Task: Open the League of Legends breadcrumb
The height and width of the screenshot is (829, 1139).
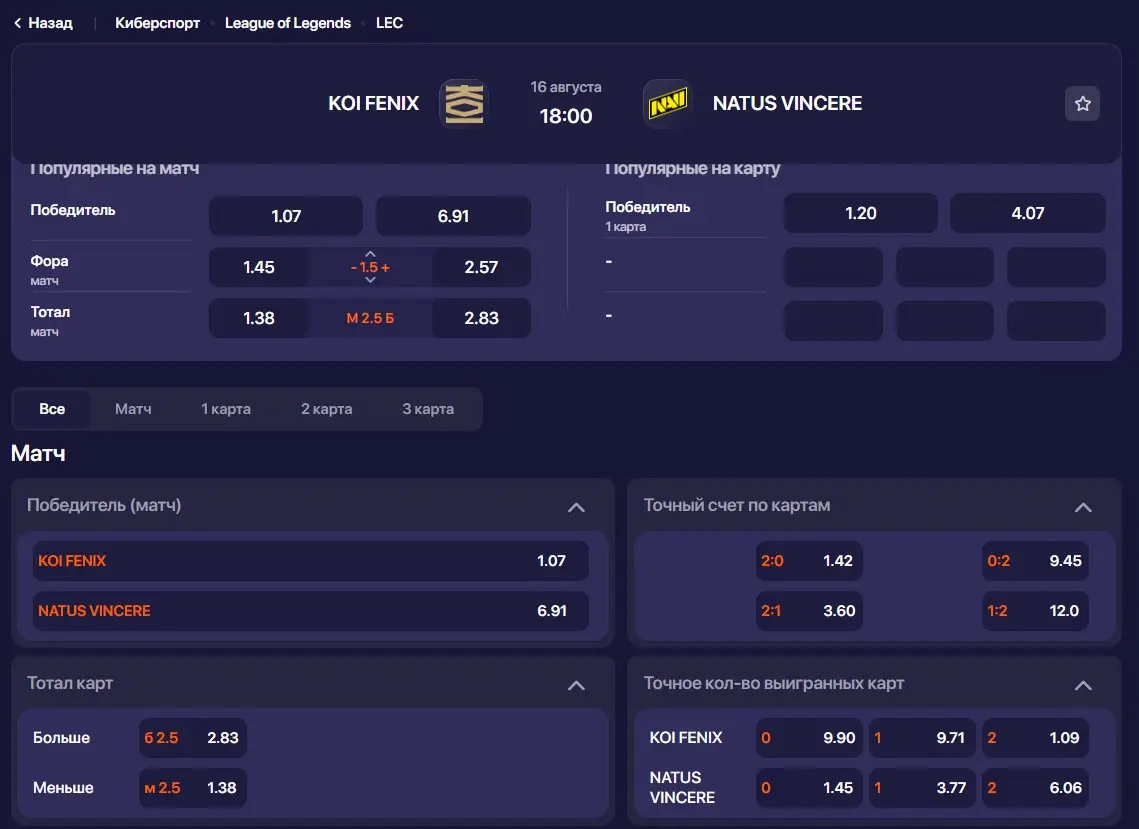Action: pos(288,22)
